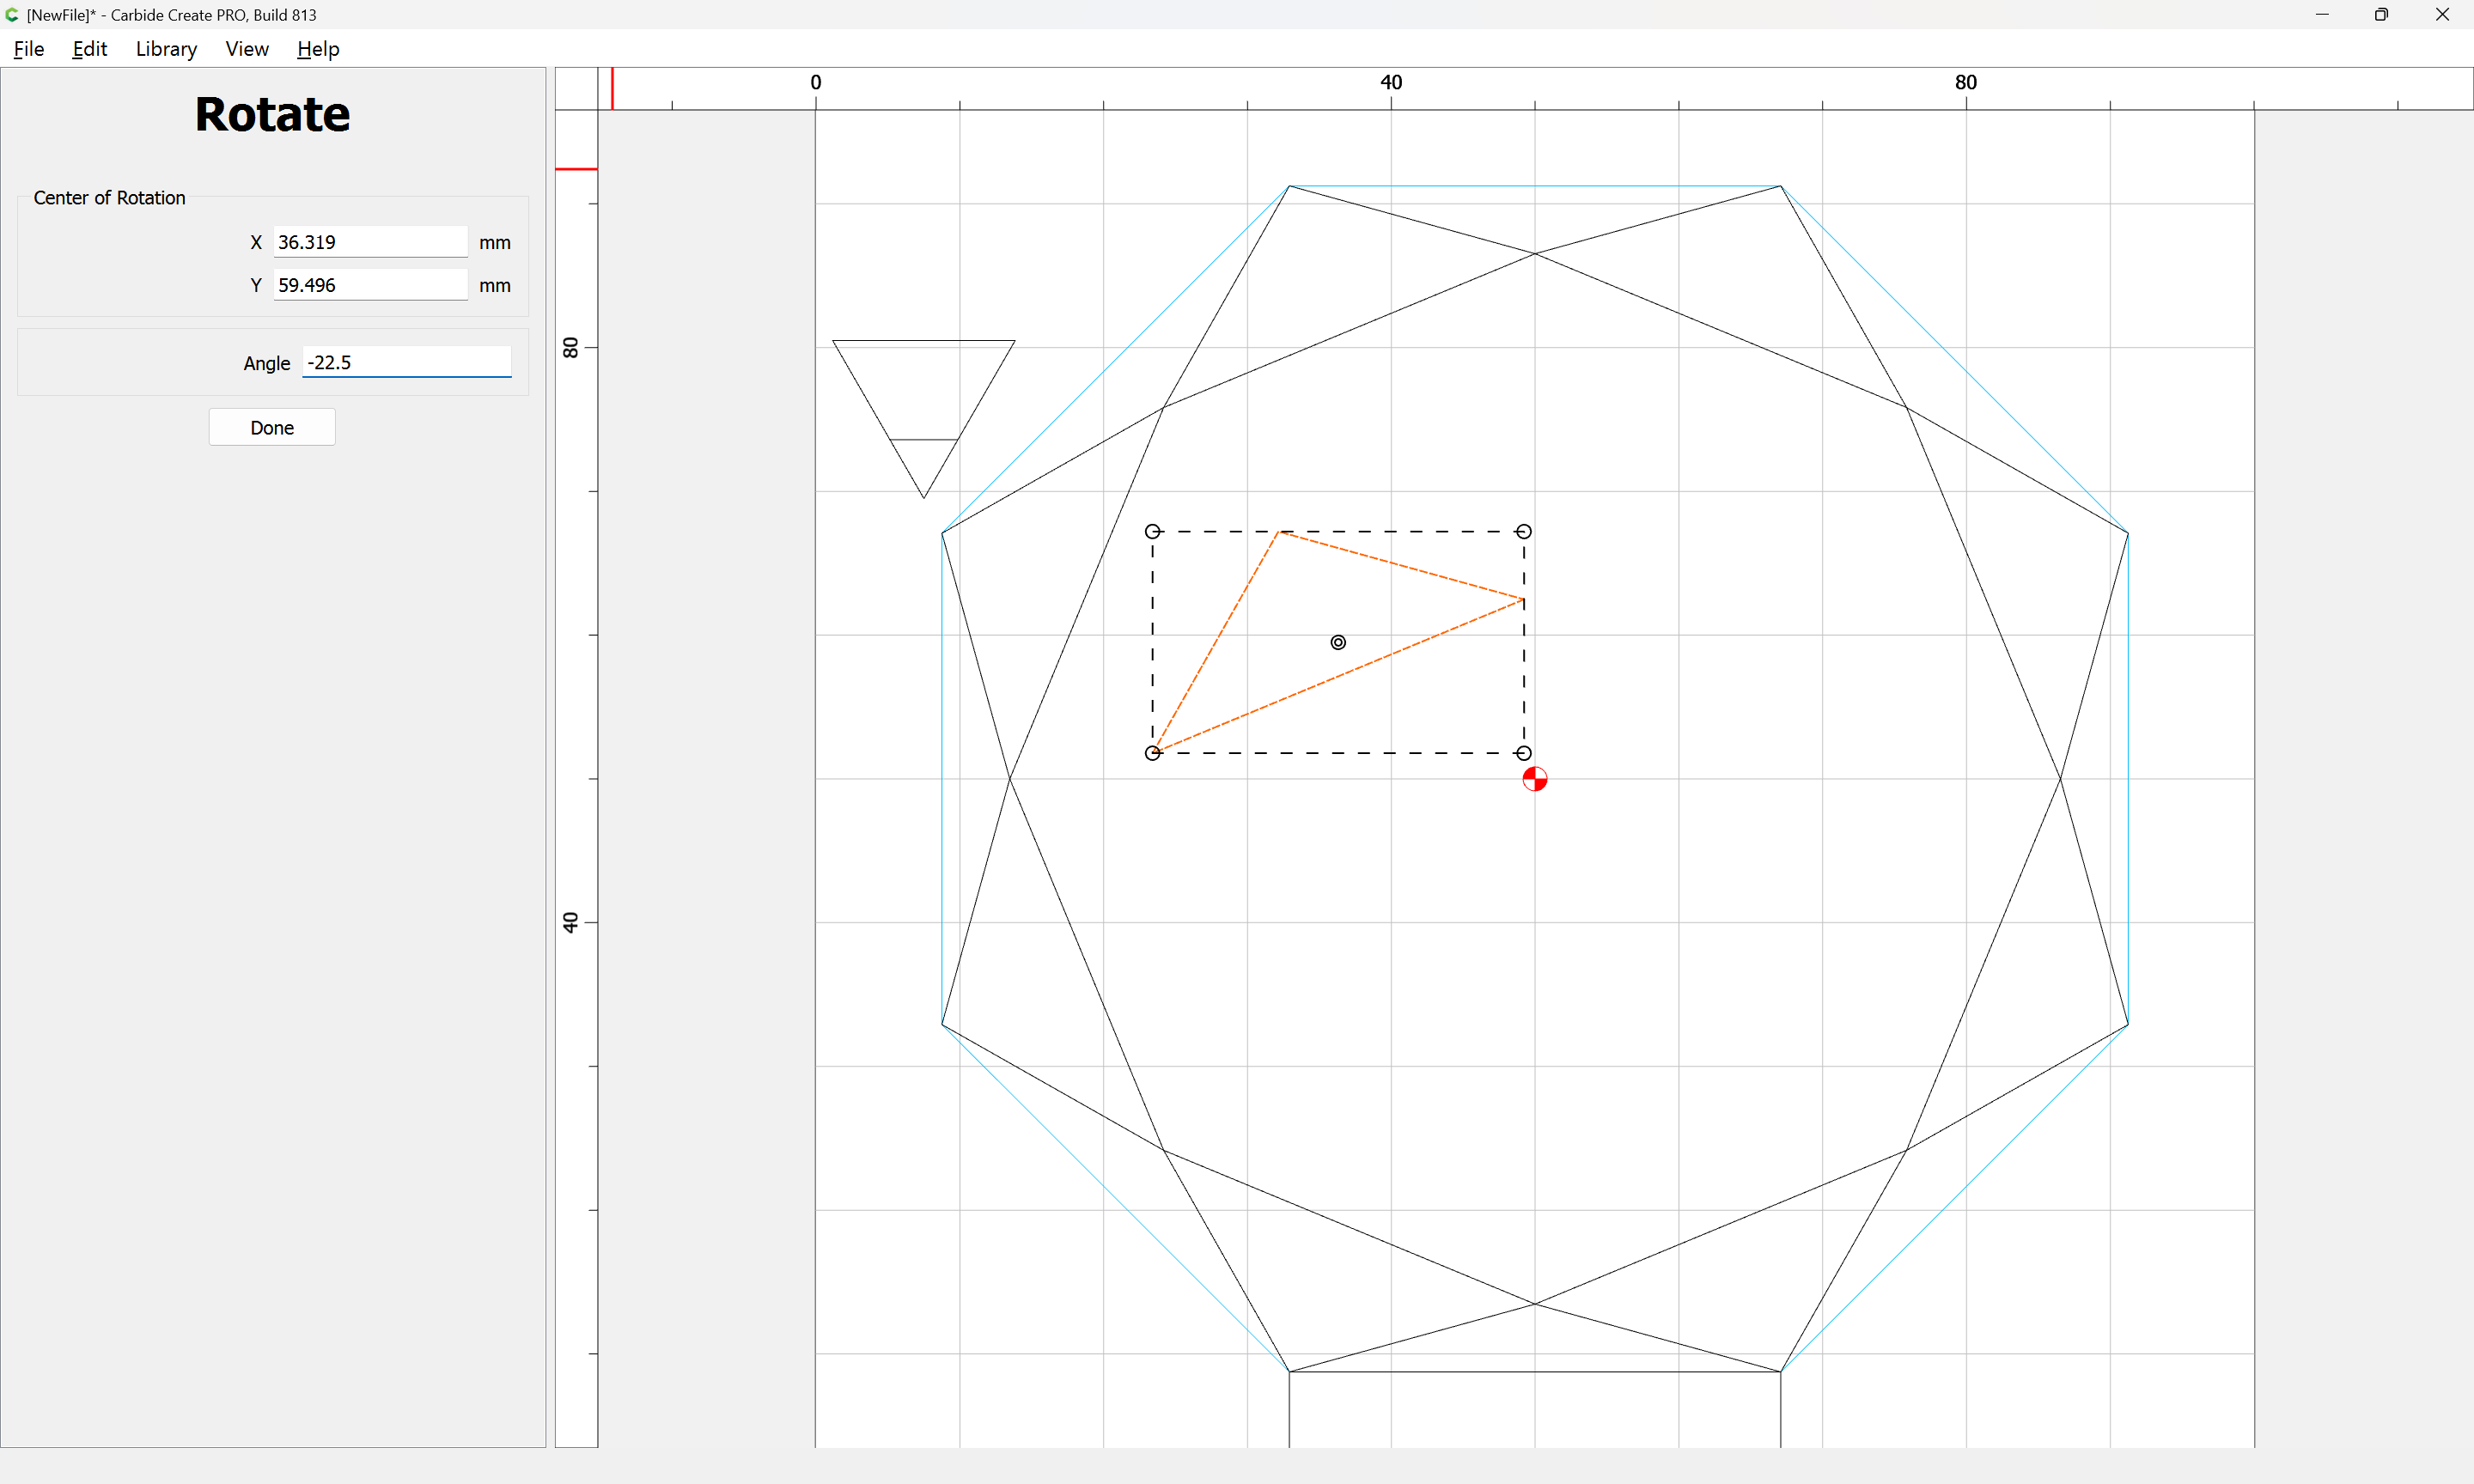Click the Carbide Create app icon in title bar
This screenshot has height=1484, width=2474.
(x=12, y=15)
